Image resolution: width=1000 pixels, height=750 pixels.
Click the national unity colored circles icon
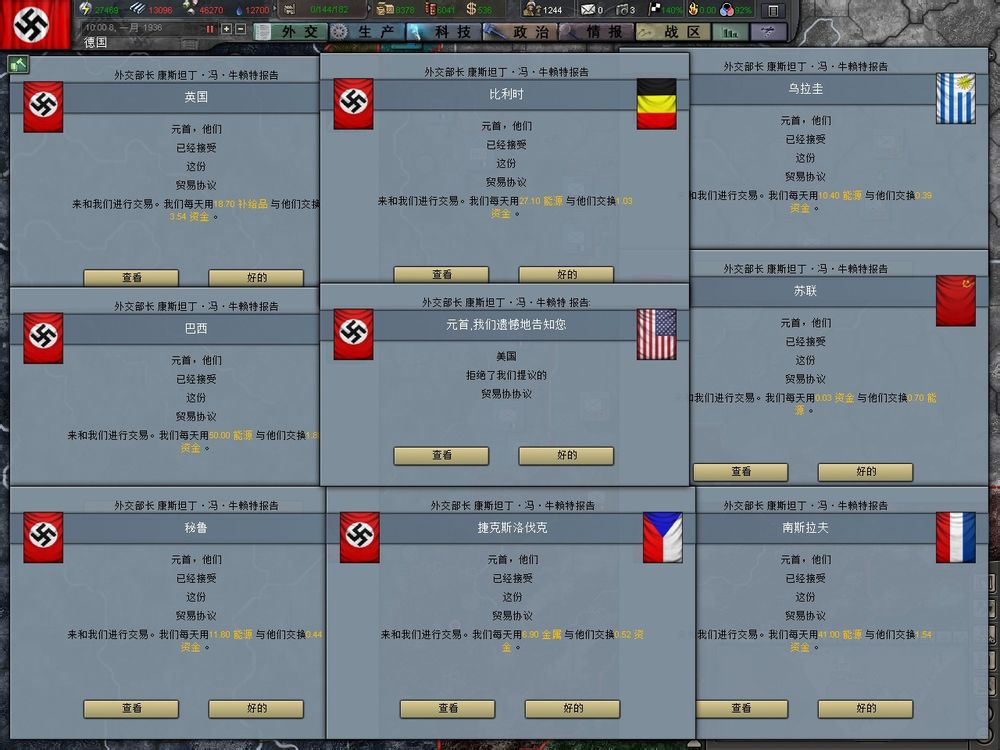(726, 10)
